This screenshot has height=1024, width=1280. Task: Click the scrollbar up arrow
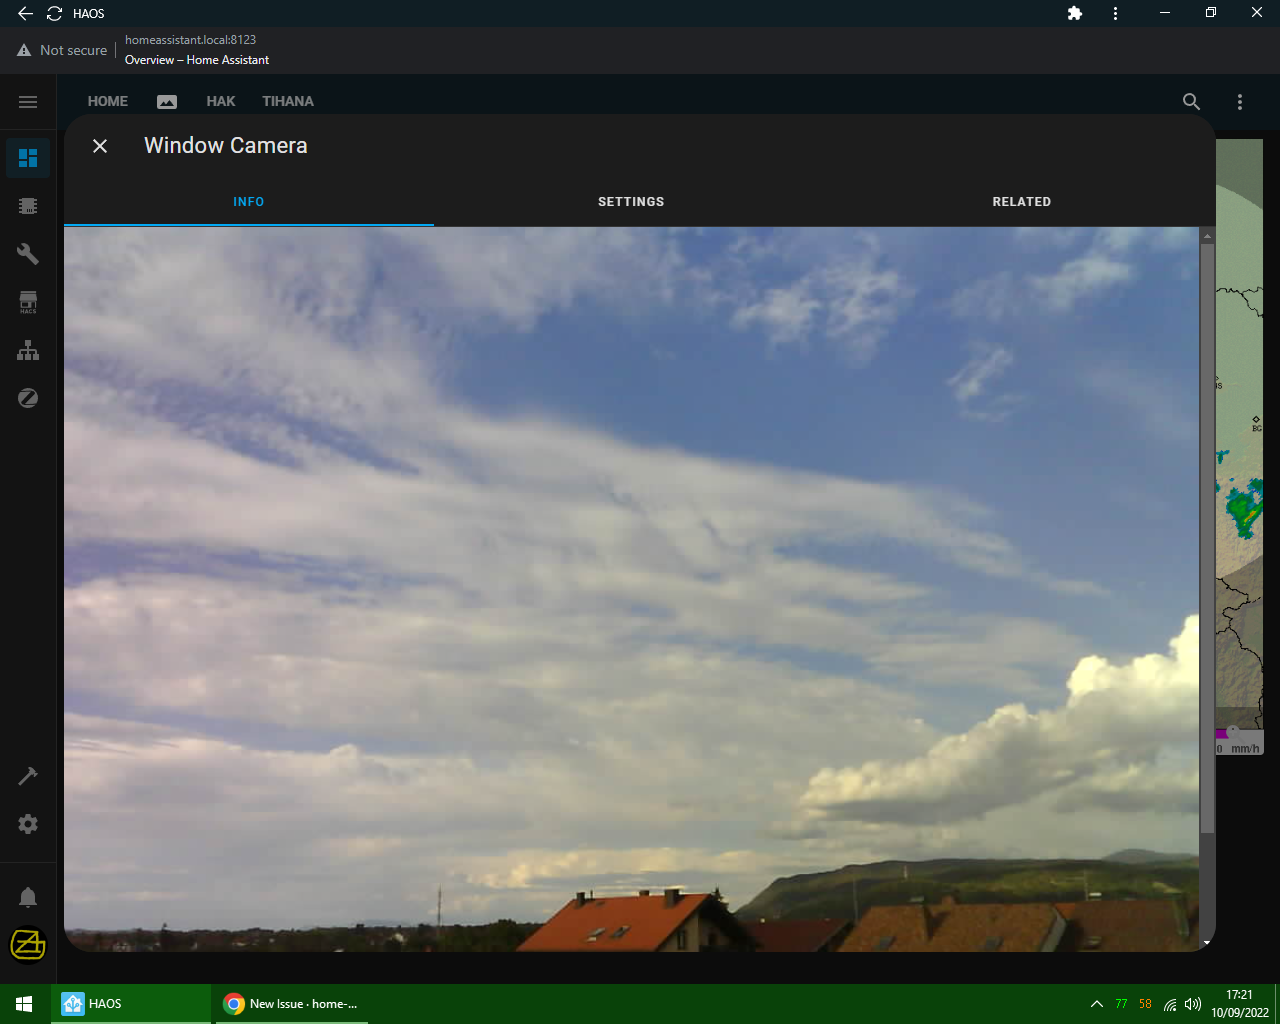point(1207,236)
